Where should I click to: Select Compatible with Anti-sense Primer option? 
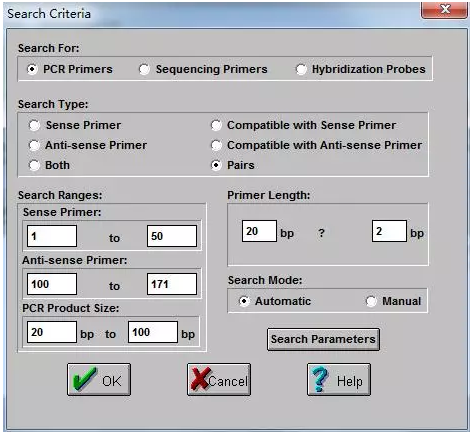(x=216, y=145)
